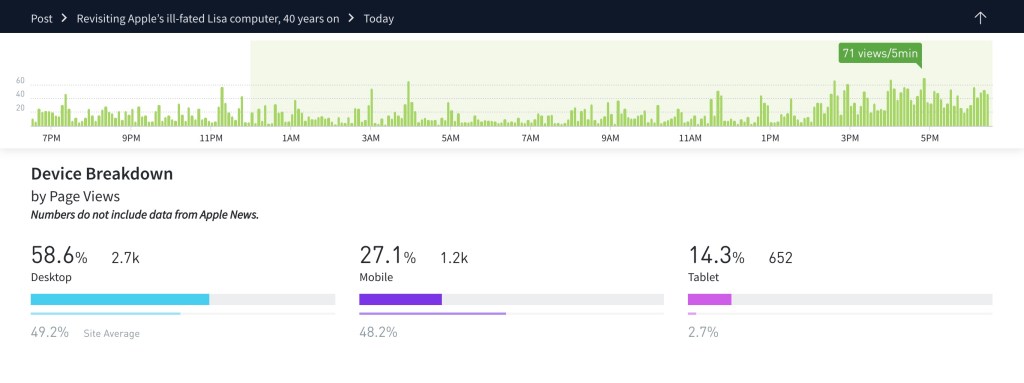The image size is (1024, 383).
Task: Click the 11PM label on timeline
Action: [x=211, y=139]
